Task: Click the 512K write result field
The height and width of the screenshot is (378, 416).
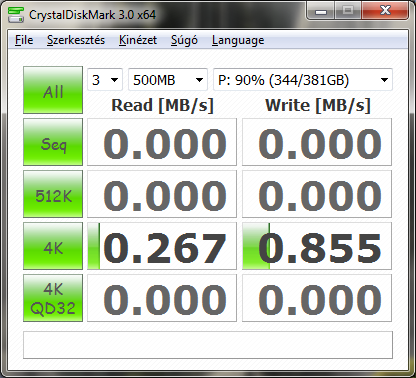Action: point(317,194)
